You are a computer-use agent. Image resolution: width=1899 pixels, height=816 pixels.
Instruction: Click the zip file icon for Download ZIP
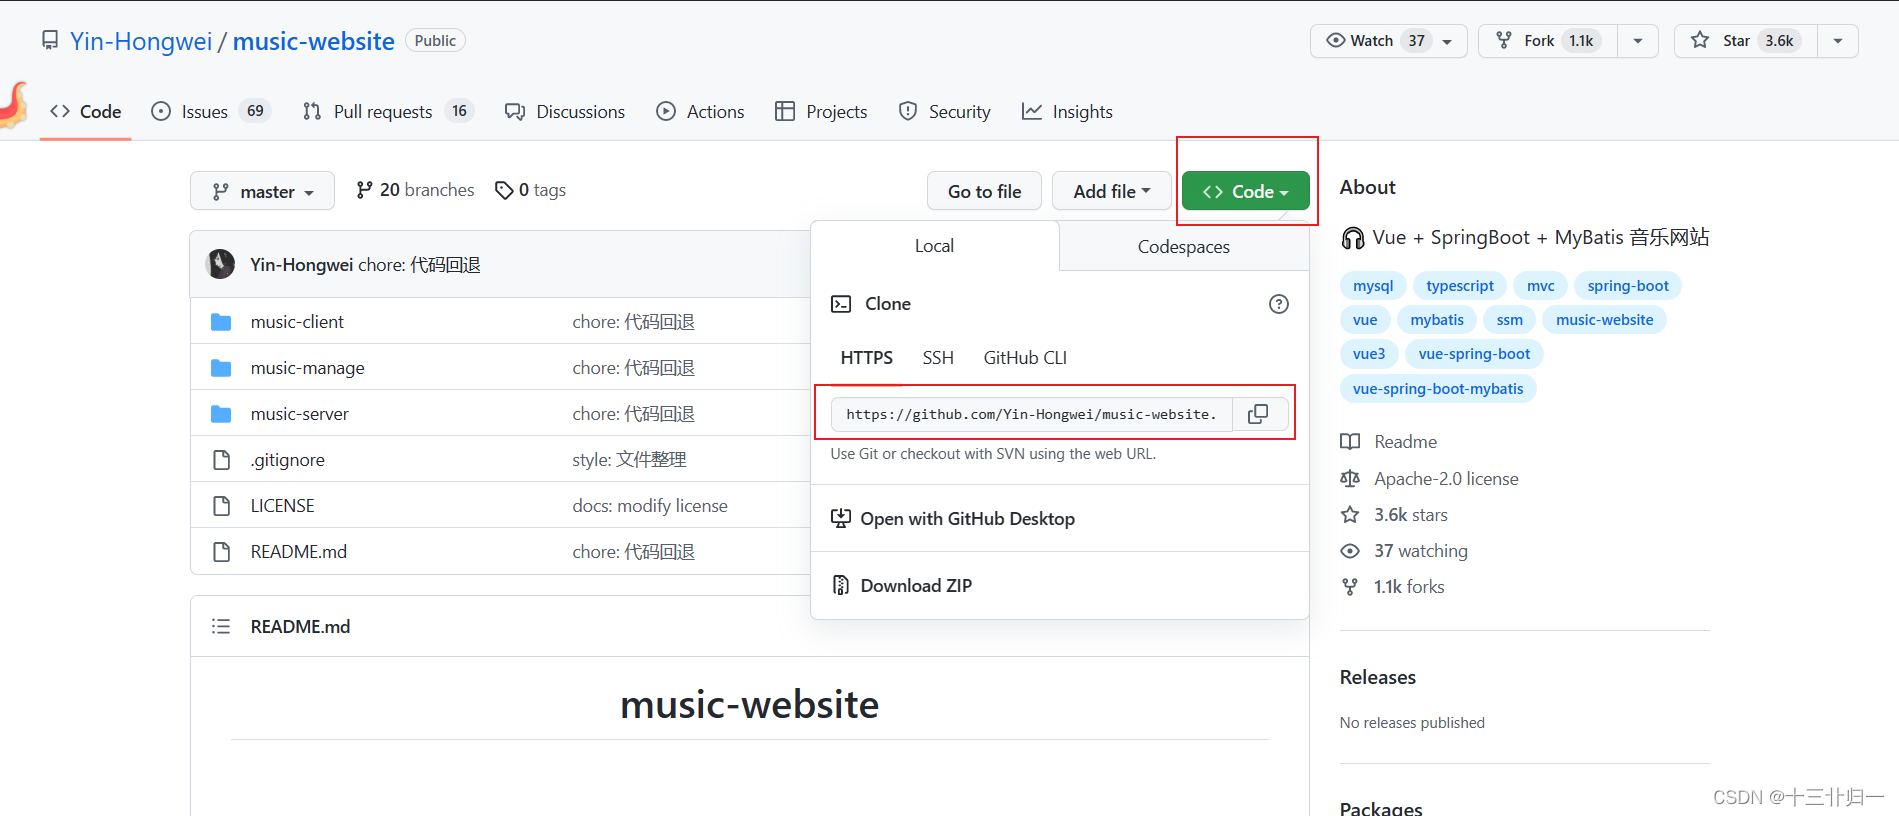coord(841,585)
